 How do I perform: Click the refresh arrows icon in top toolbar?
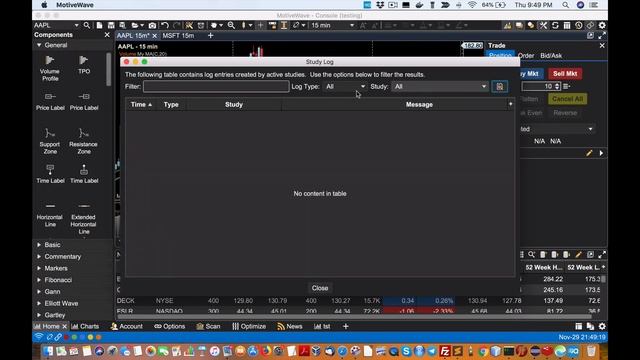pyautogui.click(x=555, y=25)
